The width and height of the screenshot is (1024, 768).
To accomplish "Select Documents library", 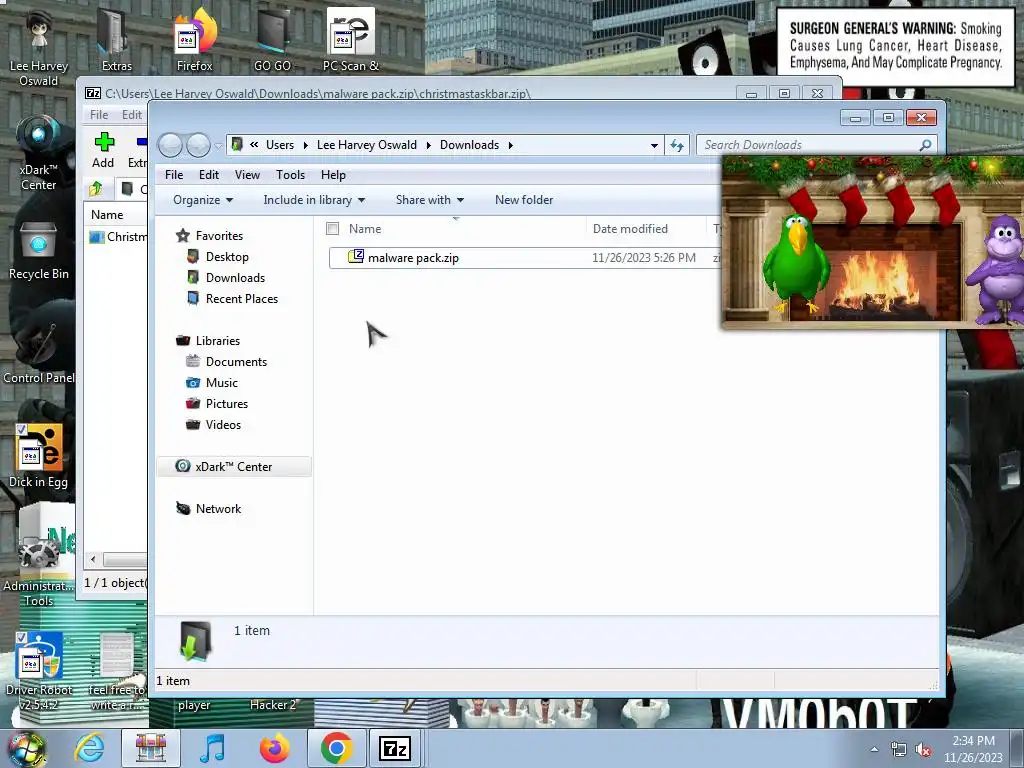I will point(236,362).
